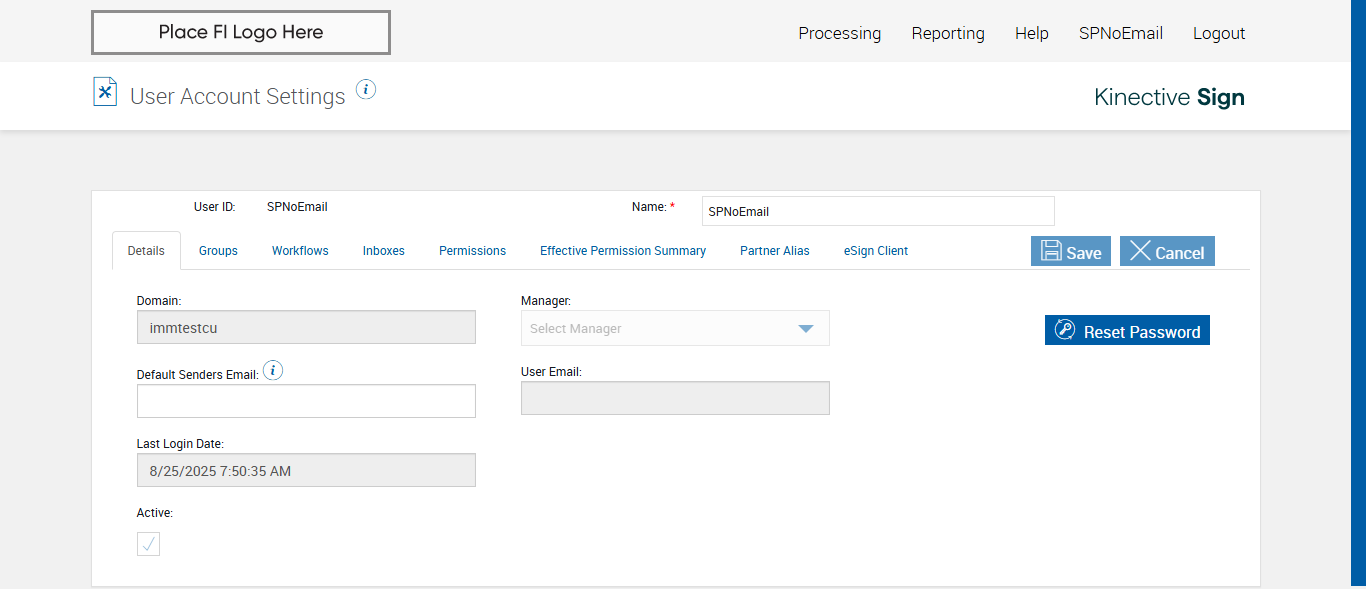Switch to the Workflows tab
Screen dimensions: 1366x589
[x=300, y=251]
